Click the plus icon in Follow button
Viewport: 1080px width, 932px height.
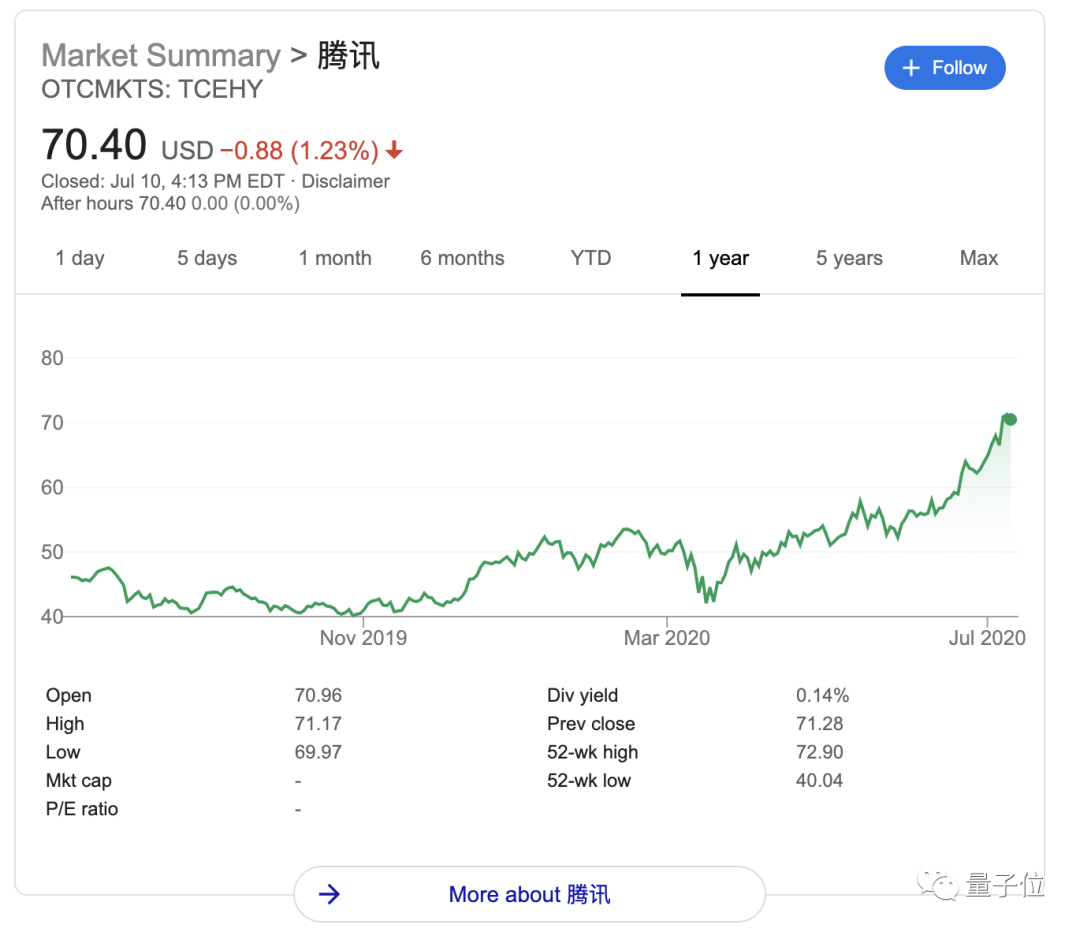coord(911,68)
